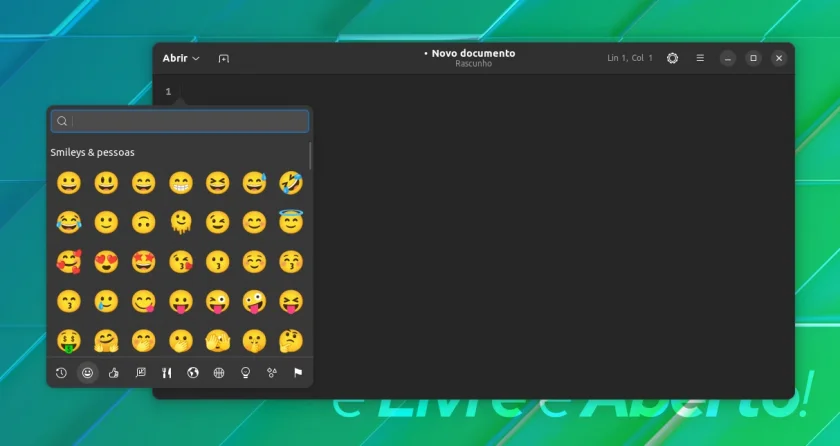The width and height of the screenshot is (840, 446).
Task: Open the Abrir dropdown menu
Action: tap(181, 58)
